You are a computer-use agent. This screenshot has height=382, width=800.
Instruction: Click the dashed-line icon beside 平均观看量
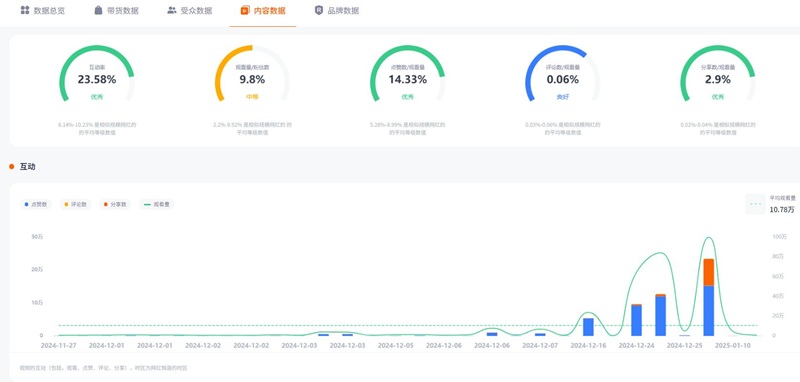(x=755, y=204)
